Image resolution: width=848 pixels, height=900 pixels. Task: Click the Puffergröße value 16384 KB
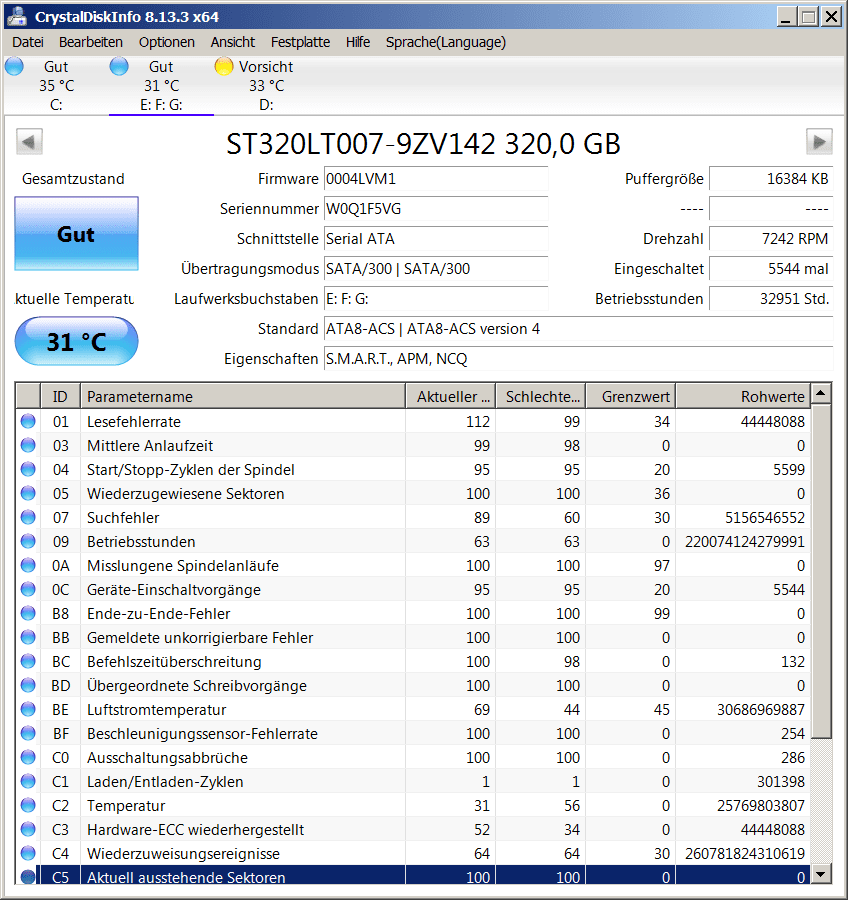(770, 179)
